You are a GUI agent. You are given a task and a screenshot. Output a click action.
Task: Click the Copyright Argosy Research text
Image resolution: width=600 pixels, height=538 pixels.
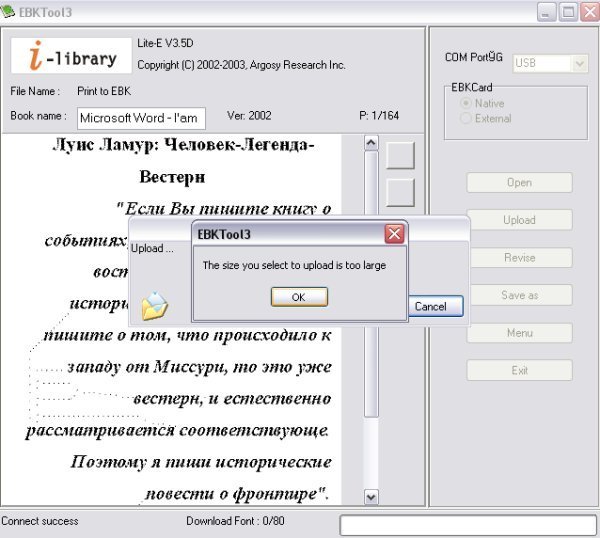pos(241,65)
